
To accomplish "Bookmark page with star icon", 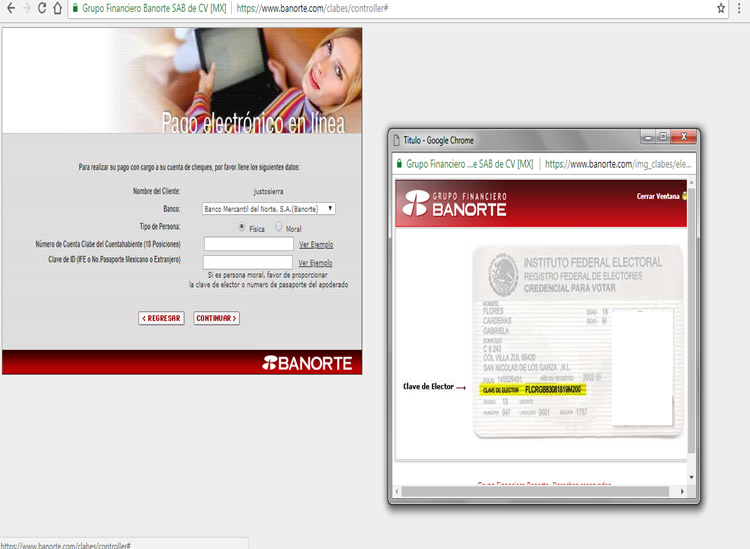I will (x=721, y=8).
